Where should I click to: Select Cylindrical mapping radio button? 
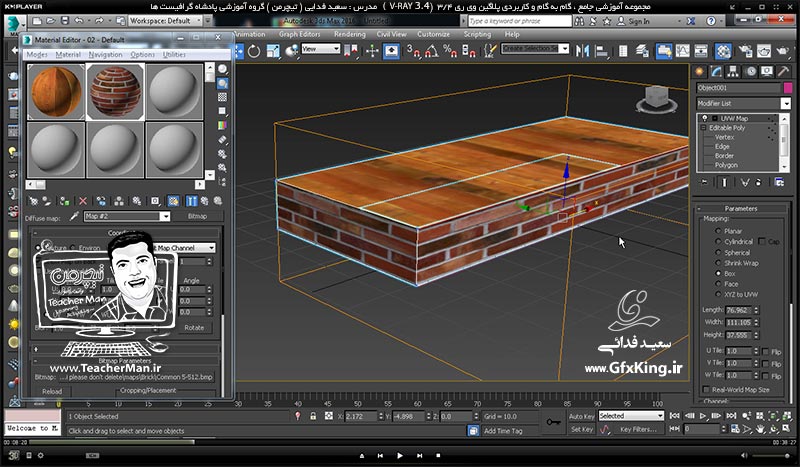(718, 241)
